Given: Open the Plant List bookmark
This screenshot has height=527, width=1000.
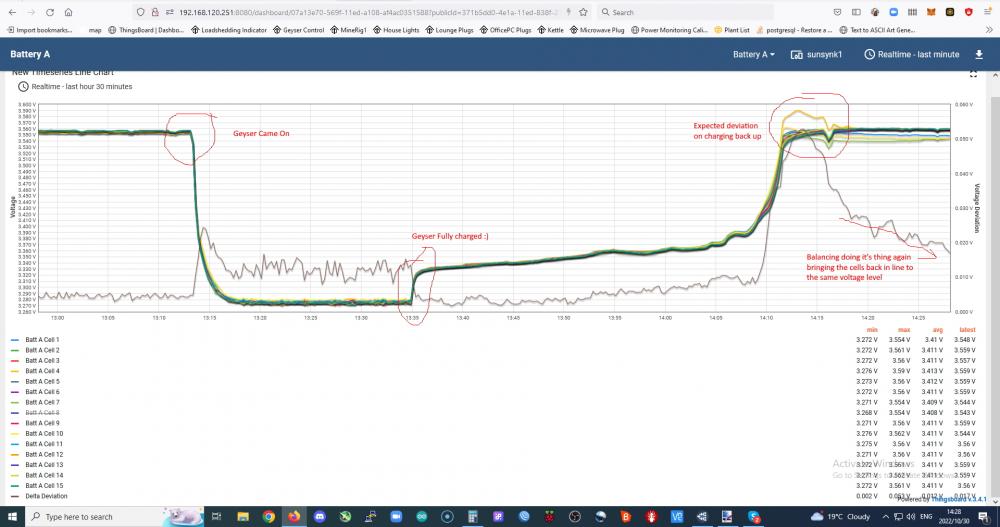Looking at the screenshot, I should pos(732,30).
